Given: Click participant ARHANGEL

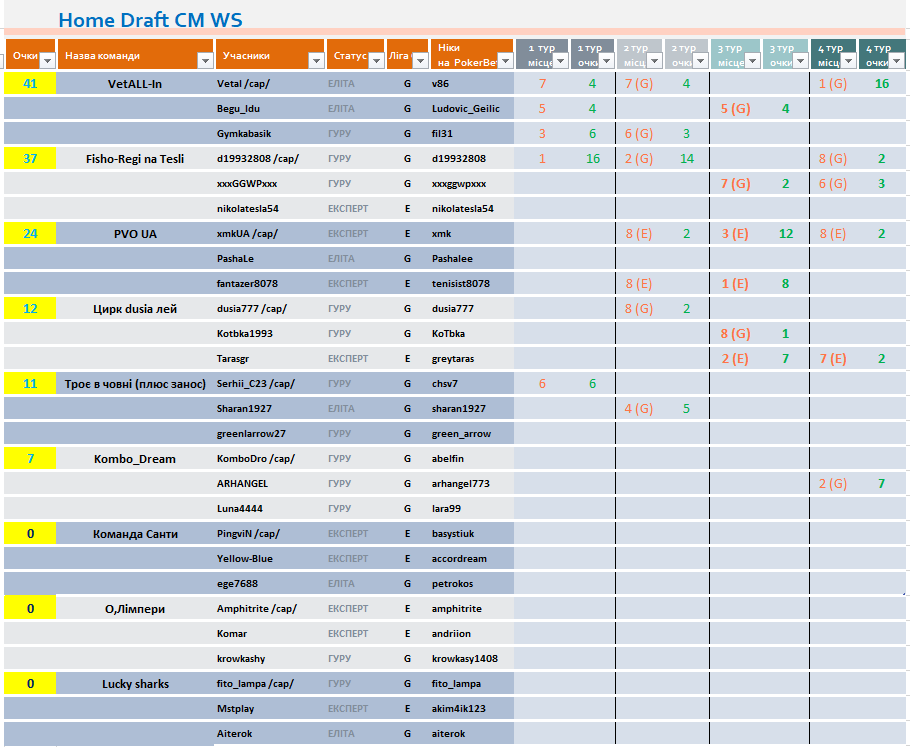Looking at the screenshot, I should [242, 483].
